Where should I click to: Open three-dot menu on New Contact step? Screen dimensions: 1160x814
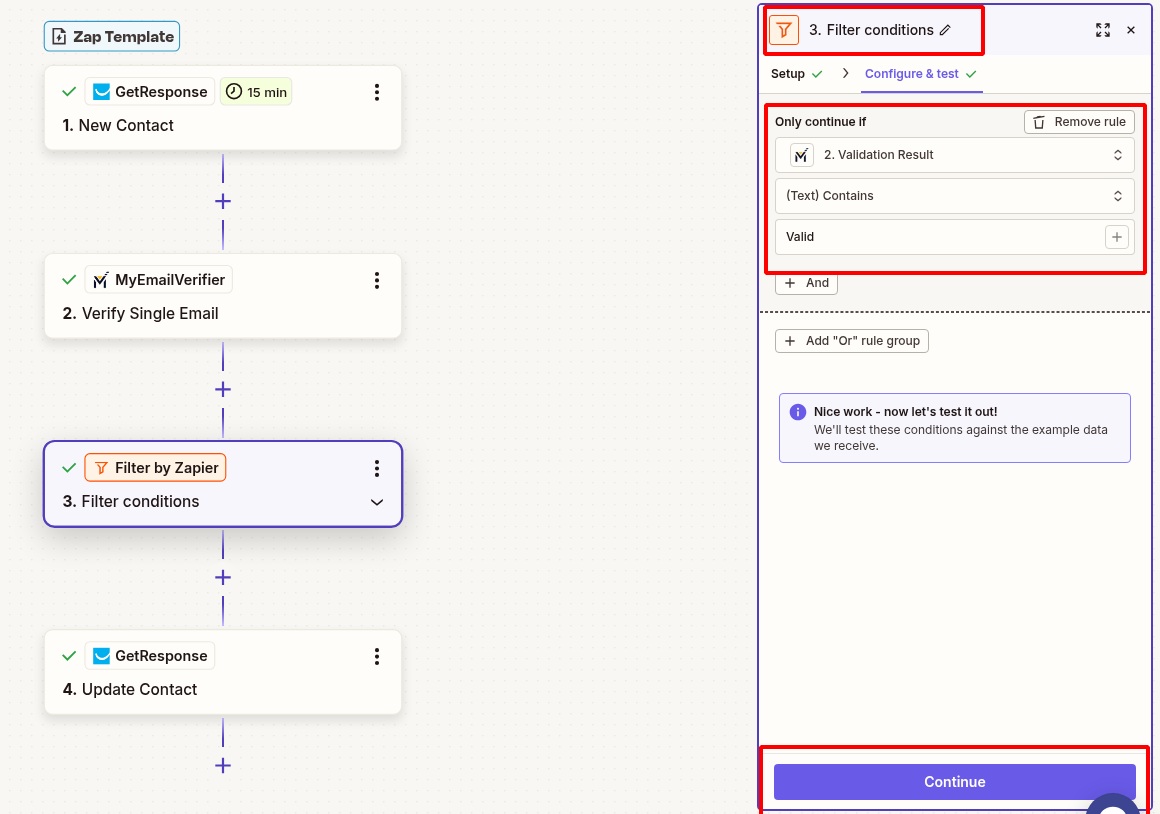point(377,92)
